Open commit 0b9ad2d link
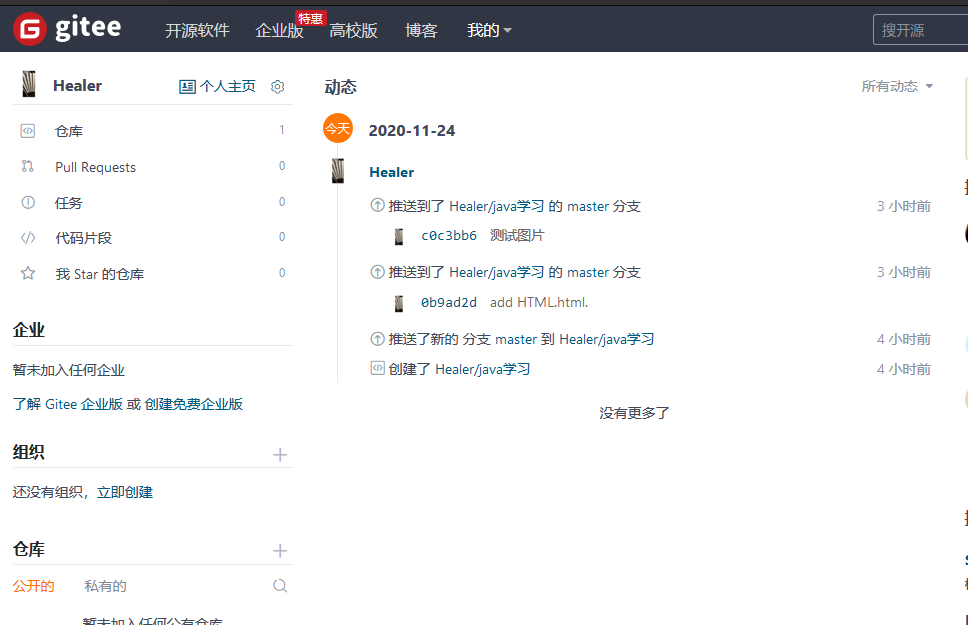The height and width of the screenshot is (625, 968). (x=449, y=302)
